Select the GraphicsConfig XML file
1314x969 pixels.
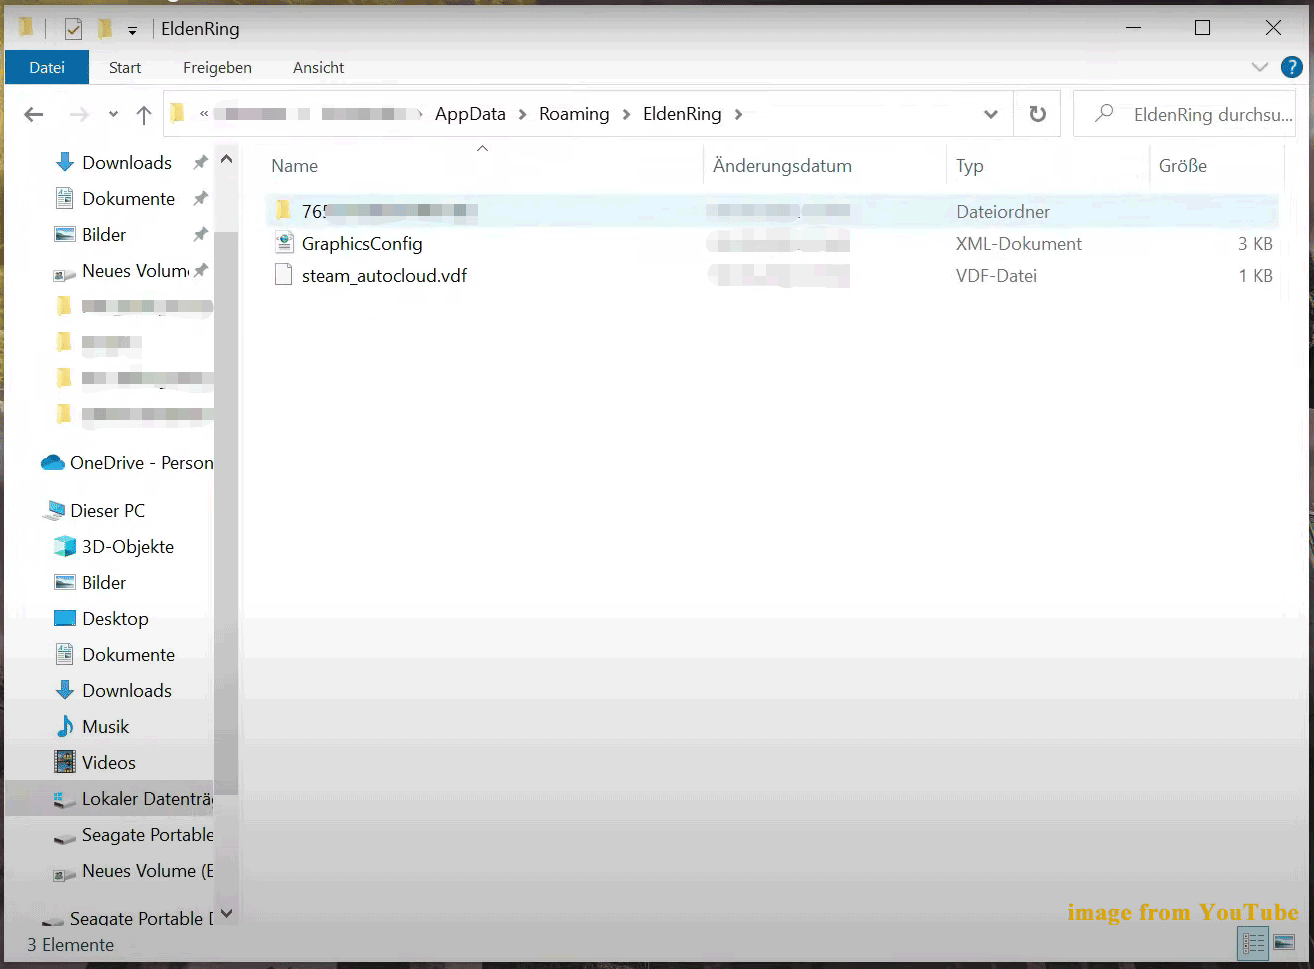(362, 244)
